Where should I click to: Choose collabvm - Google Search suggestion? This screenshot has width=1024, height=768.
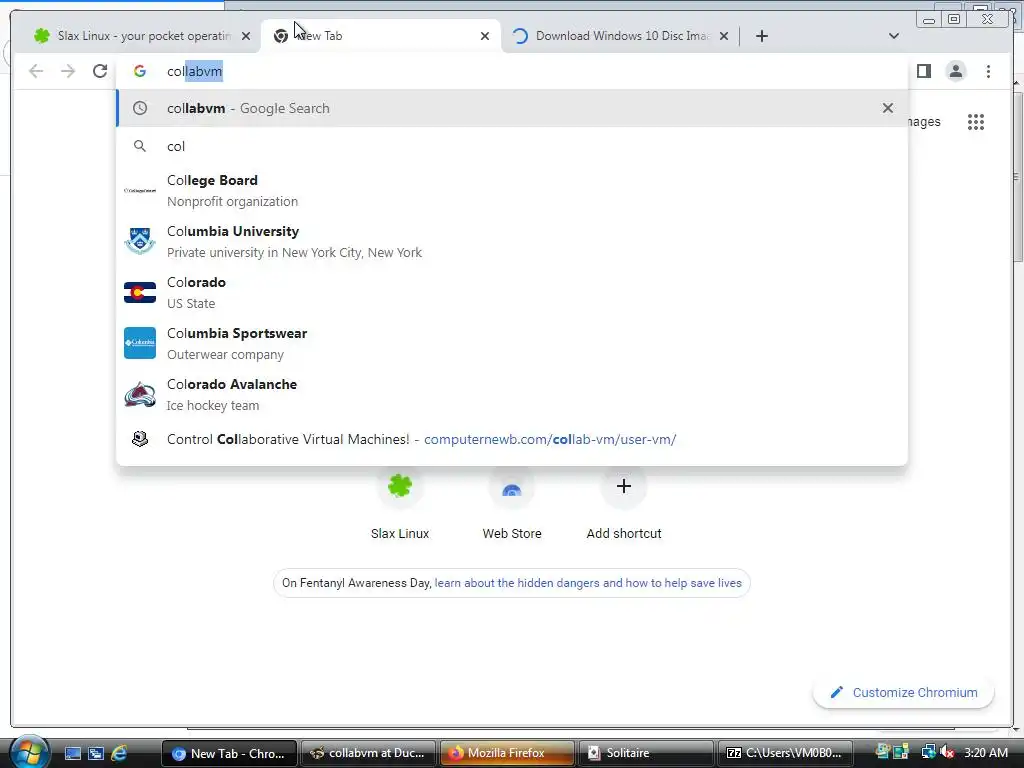tap(511, 108)
